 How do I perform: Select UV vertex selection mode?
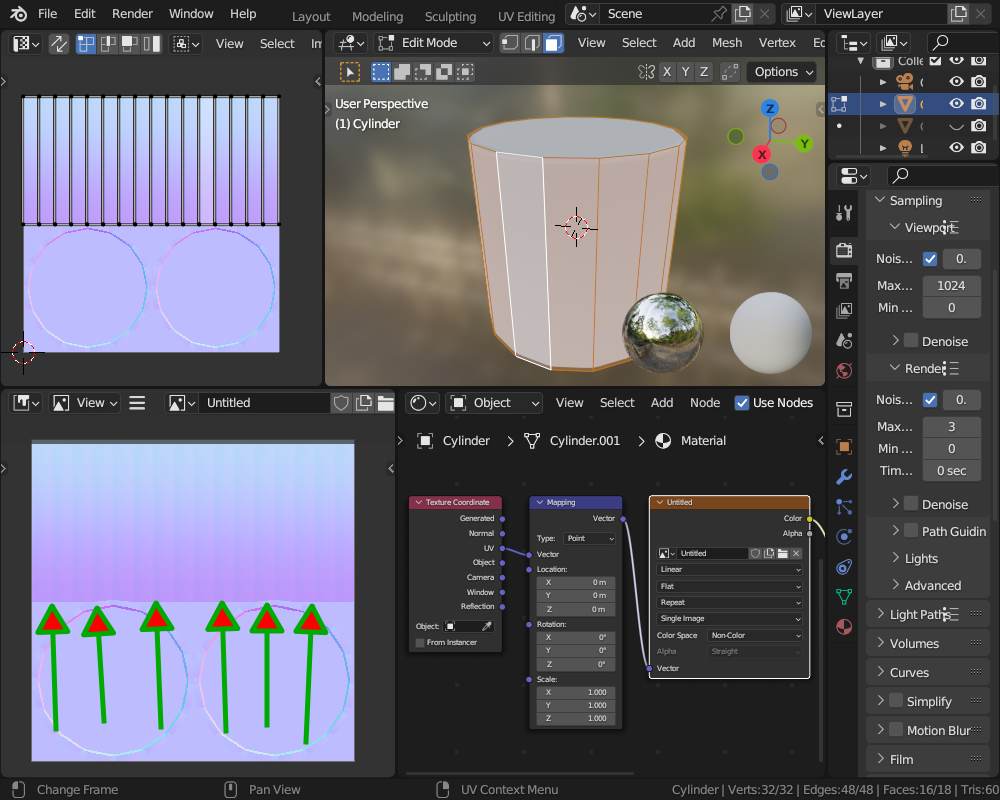tap(85, 43)
